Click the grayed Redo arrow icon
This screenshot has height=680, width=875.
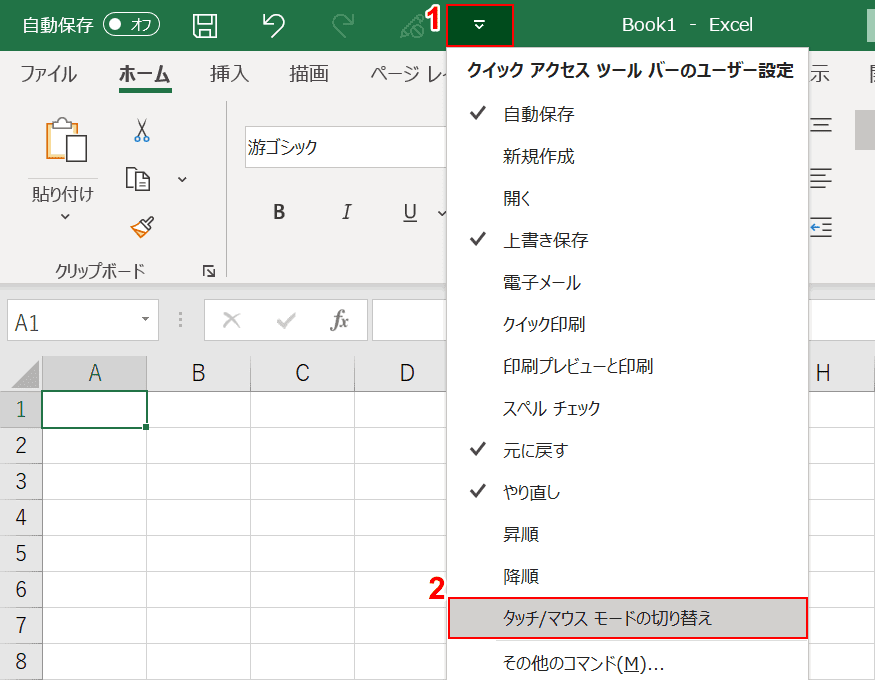click(343, 25)
